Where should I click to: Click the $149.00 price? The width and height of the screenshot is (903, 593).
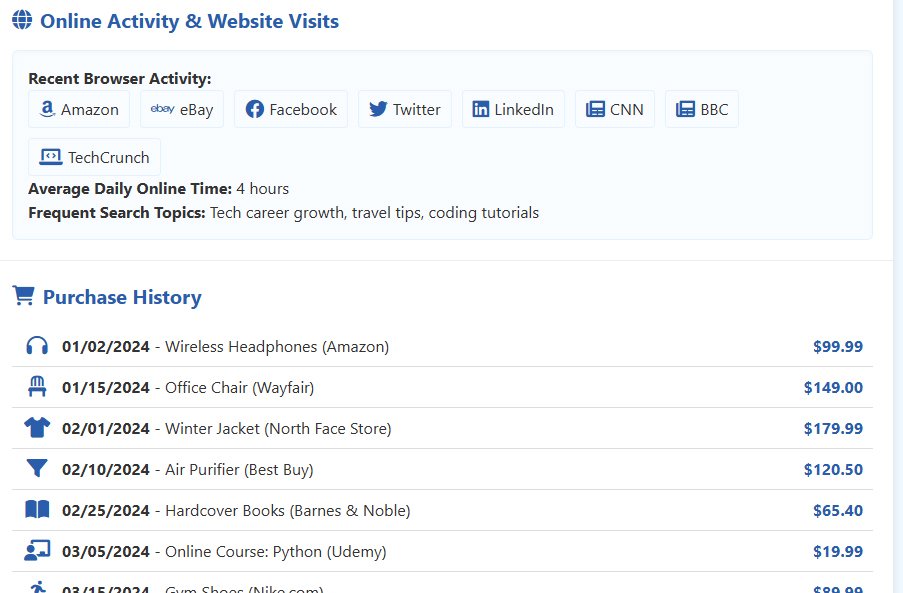833,387
